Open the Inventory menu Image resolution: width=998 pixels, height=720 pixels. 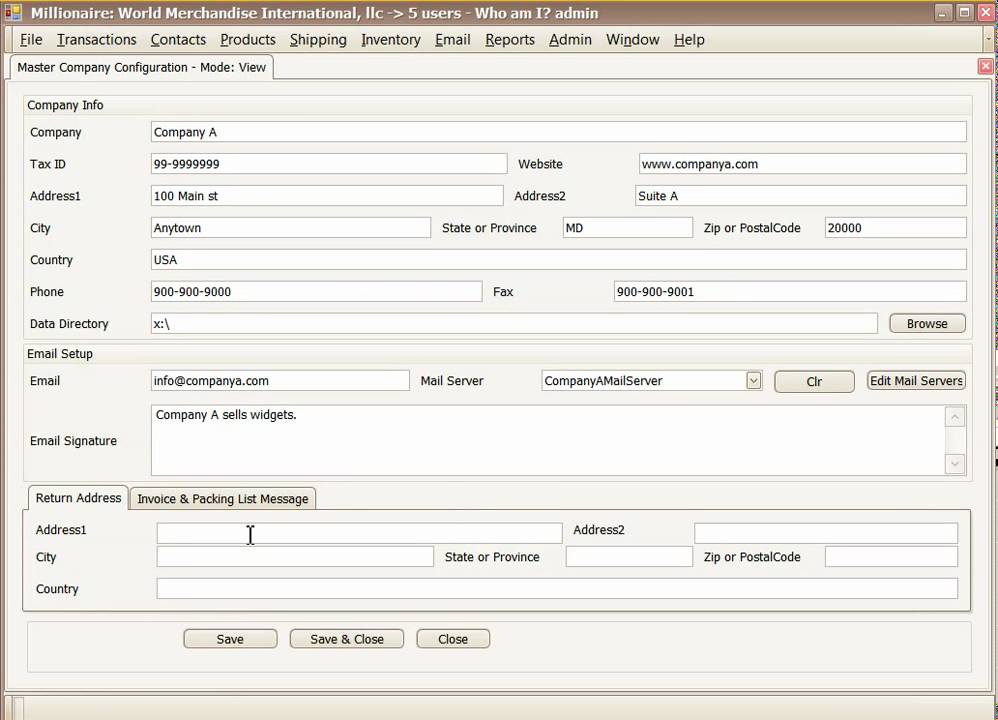point(391,39)
